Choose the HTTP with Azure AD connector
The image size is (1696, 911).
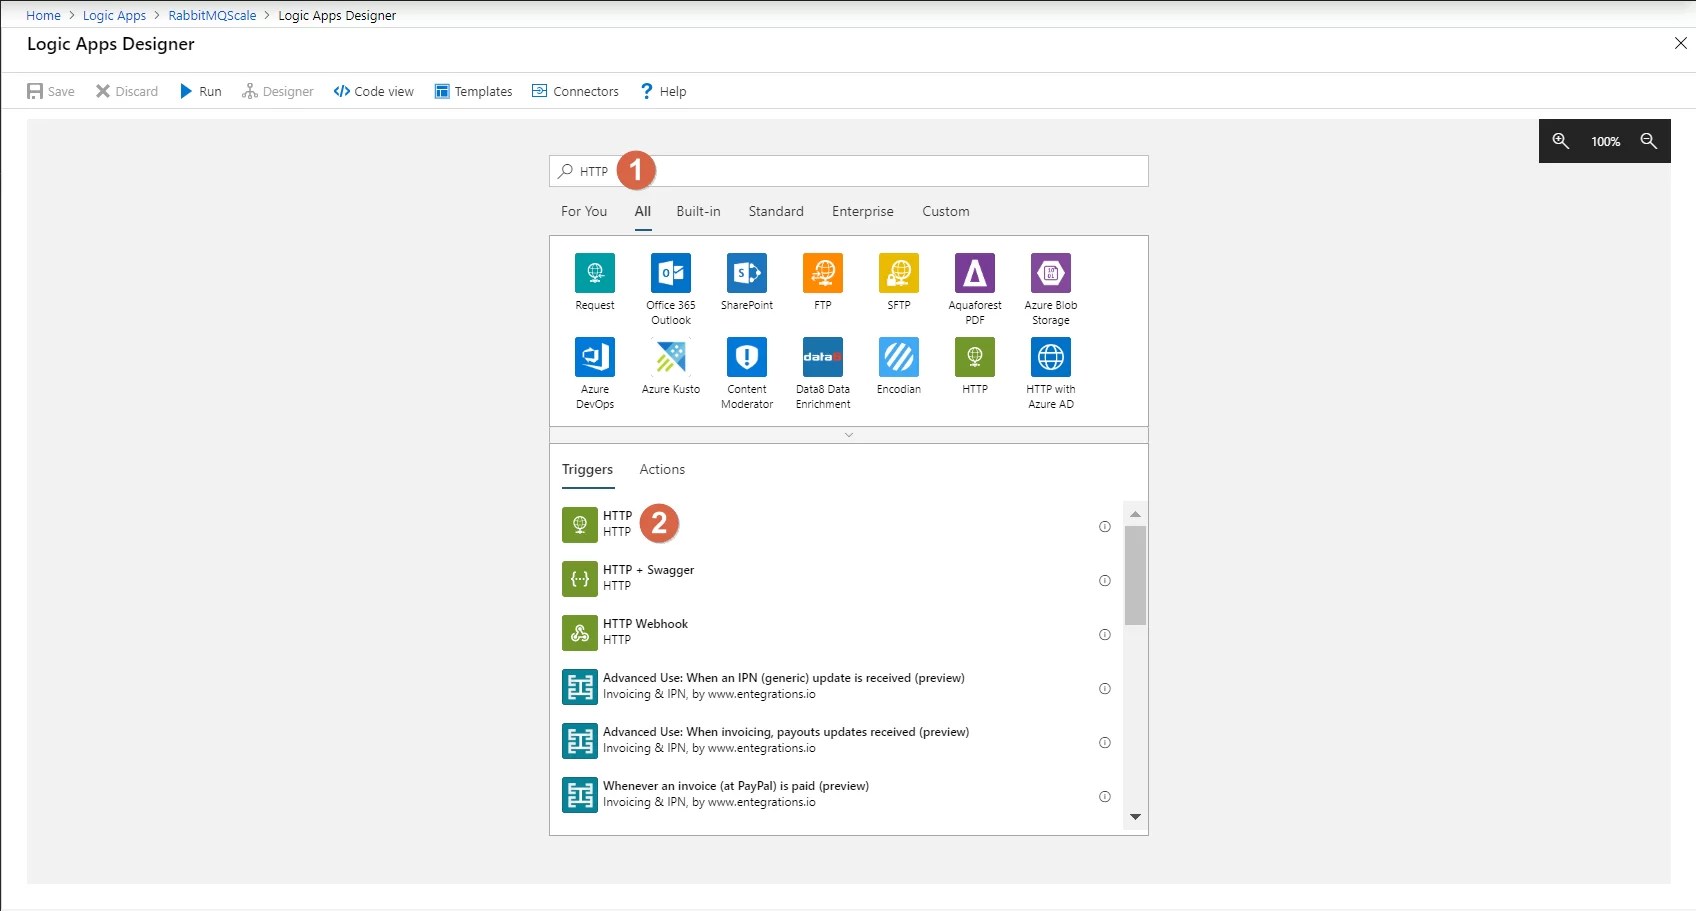pyautogui.click(x=1051, y=357)
